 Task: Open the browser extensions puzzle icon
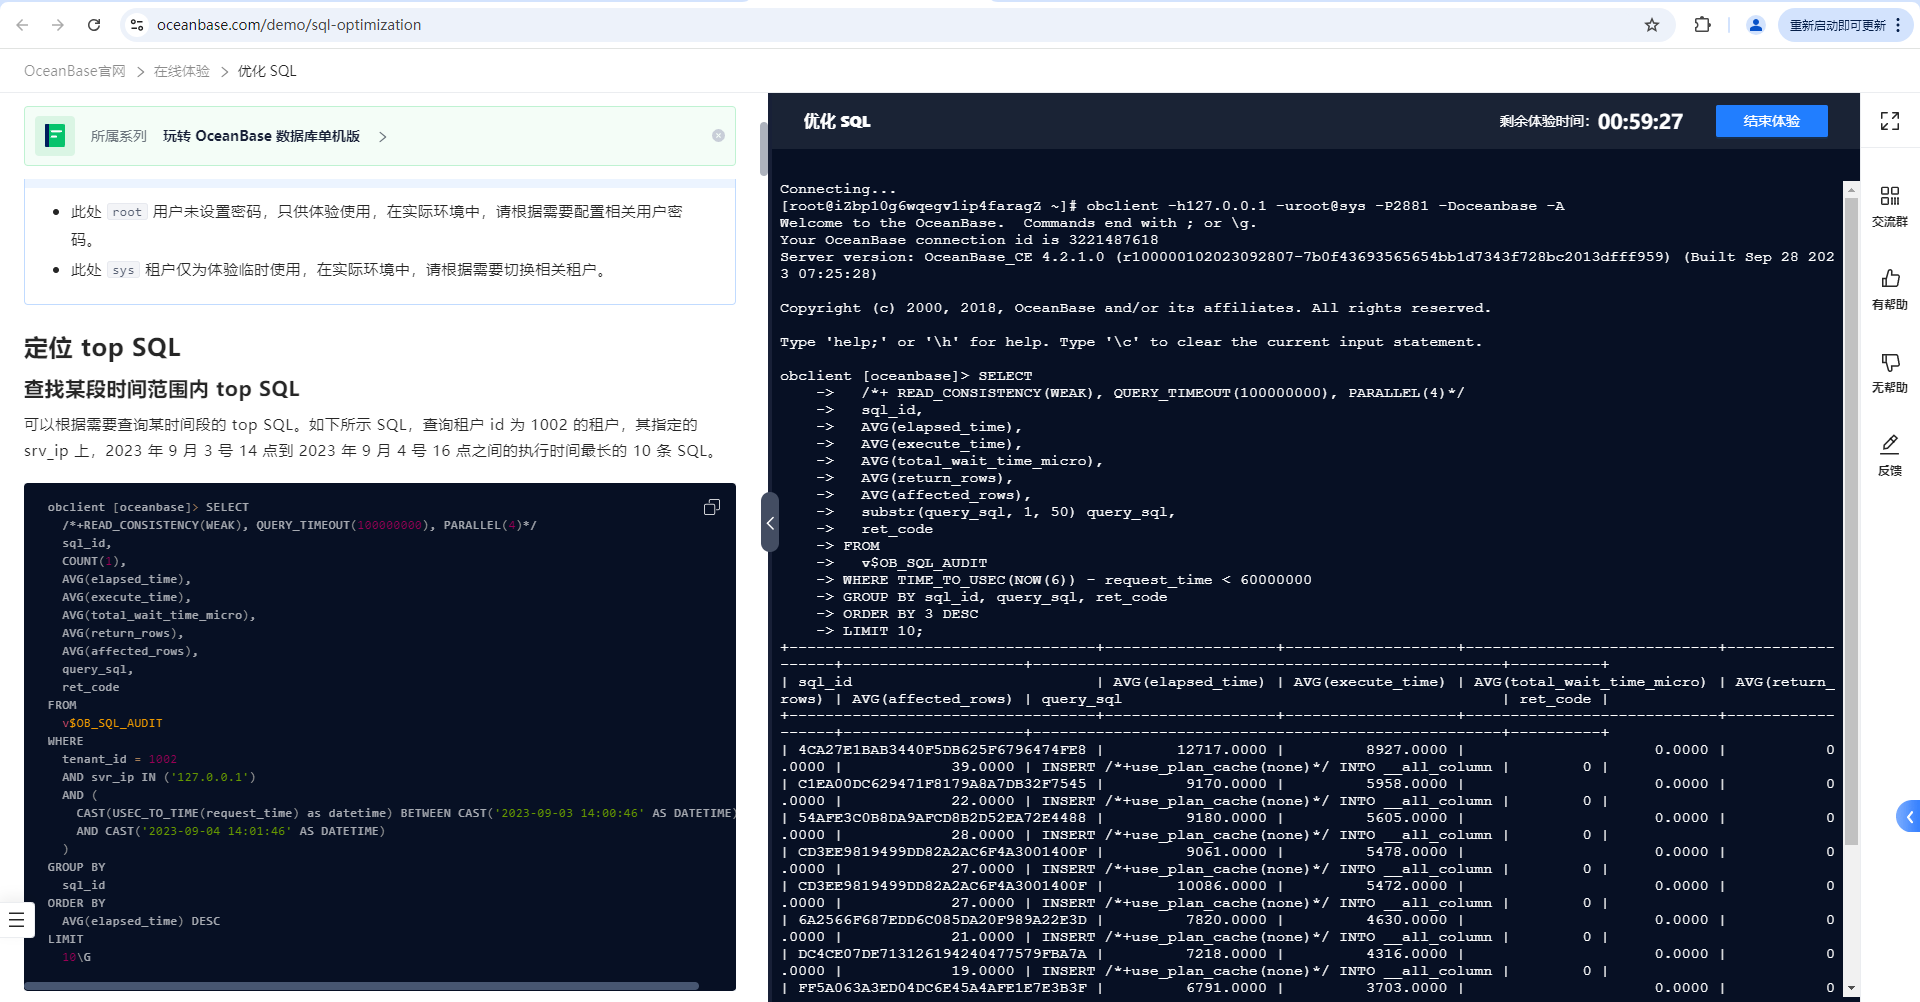pos(1702,25)
